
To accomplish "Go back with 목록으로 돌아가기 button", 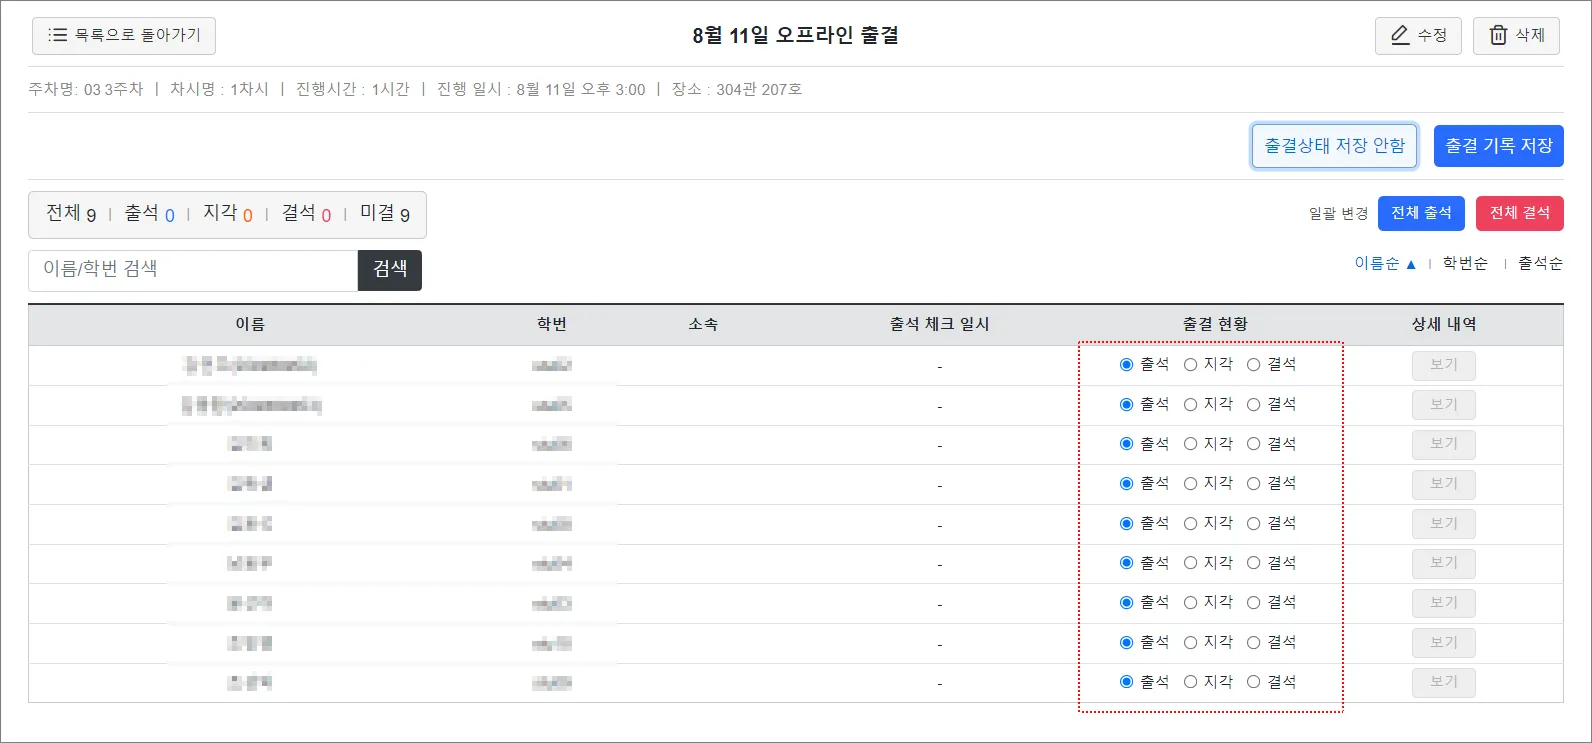I will pyautogui.click(x=124, y=35).
